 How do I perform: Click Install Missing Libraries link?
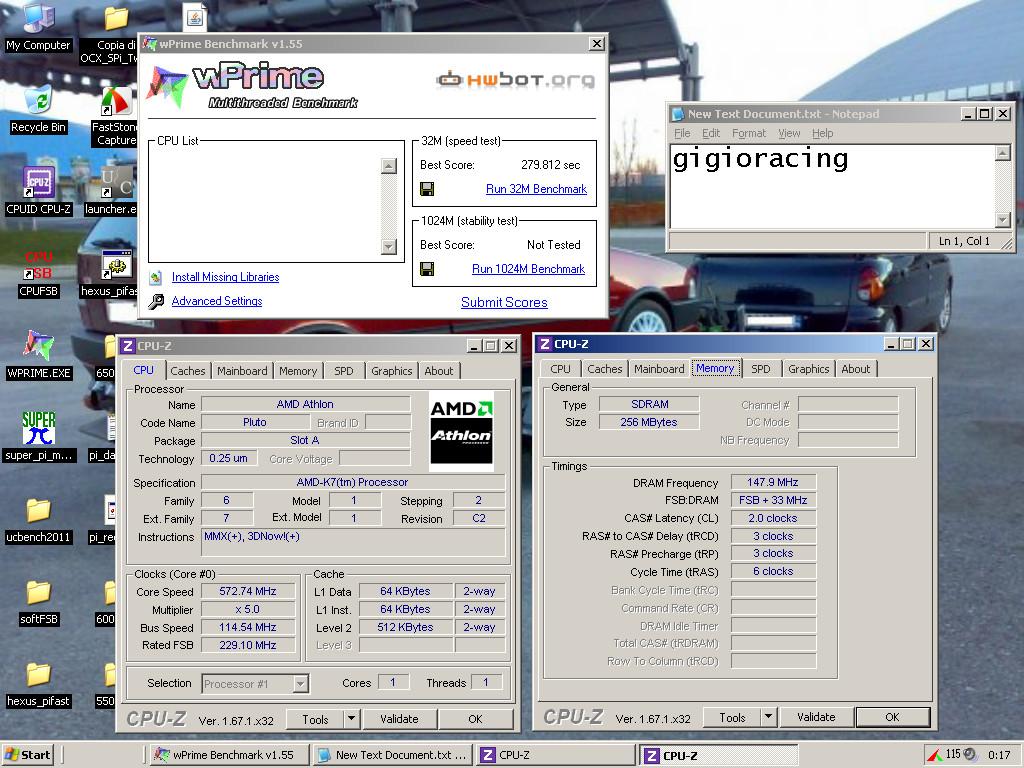coord(225,277)
